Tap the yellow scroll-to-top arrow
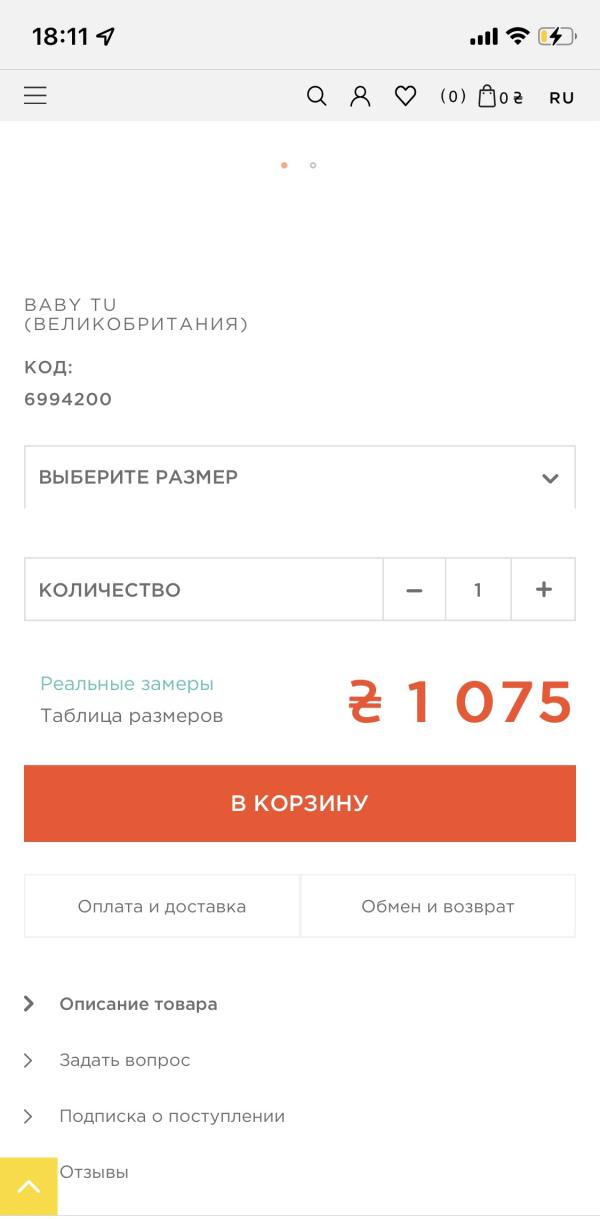This screenshot has height=1219, width=600. 28,1186
